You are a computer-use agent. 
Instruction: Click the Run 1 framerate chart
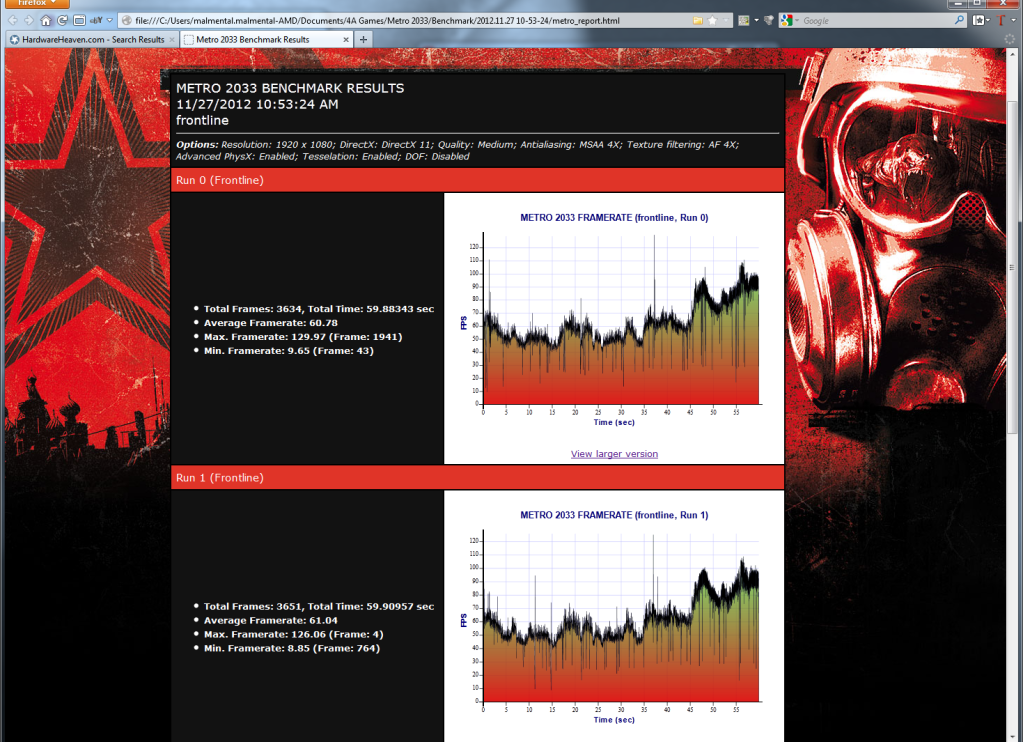point(614,617)
